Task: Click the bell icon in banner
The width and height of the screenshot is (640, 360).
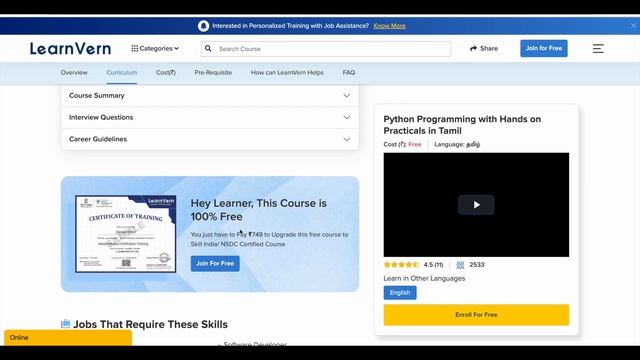Action: click(x=203, y=26)
